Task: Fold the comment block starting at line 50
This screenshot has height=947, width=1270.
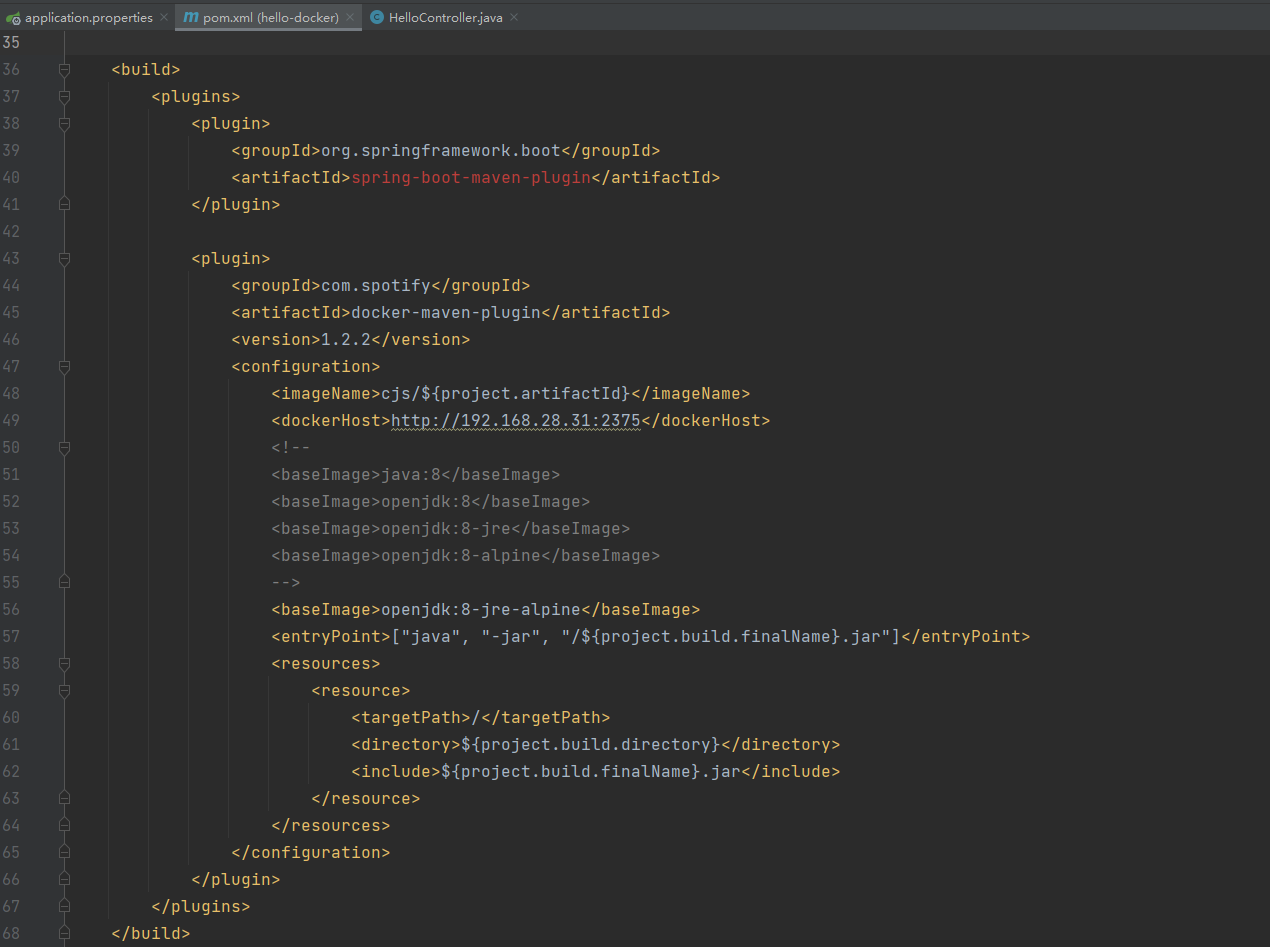Action: coord(65,448)
